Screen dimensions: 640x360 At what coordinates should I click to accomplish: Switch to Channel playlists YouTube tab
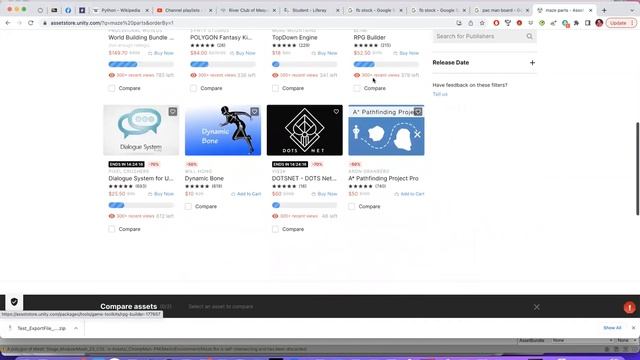[x=183, y=10]
